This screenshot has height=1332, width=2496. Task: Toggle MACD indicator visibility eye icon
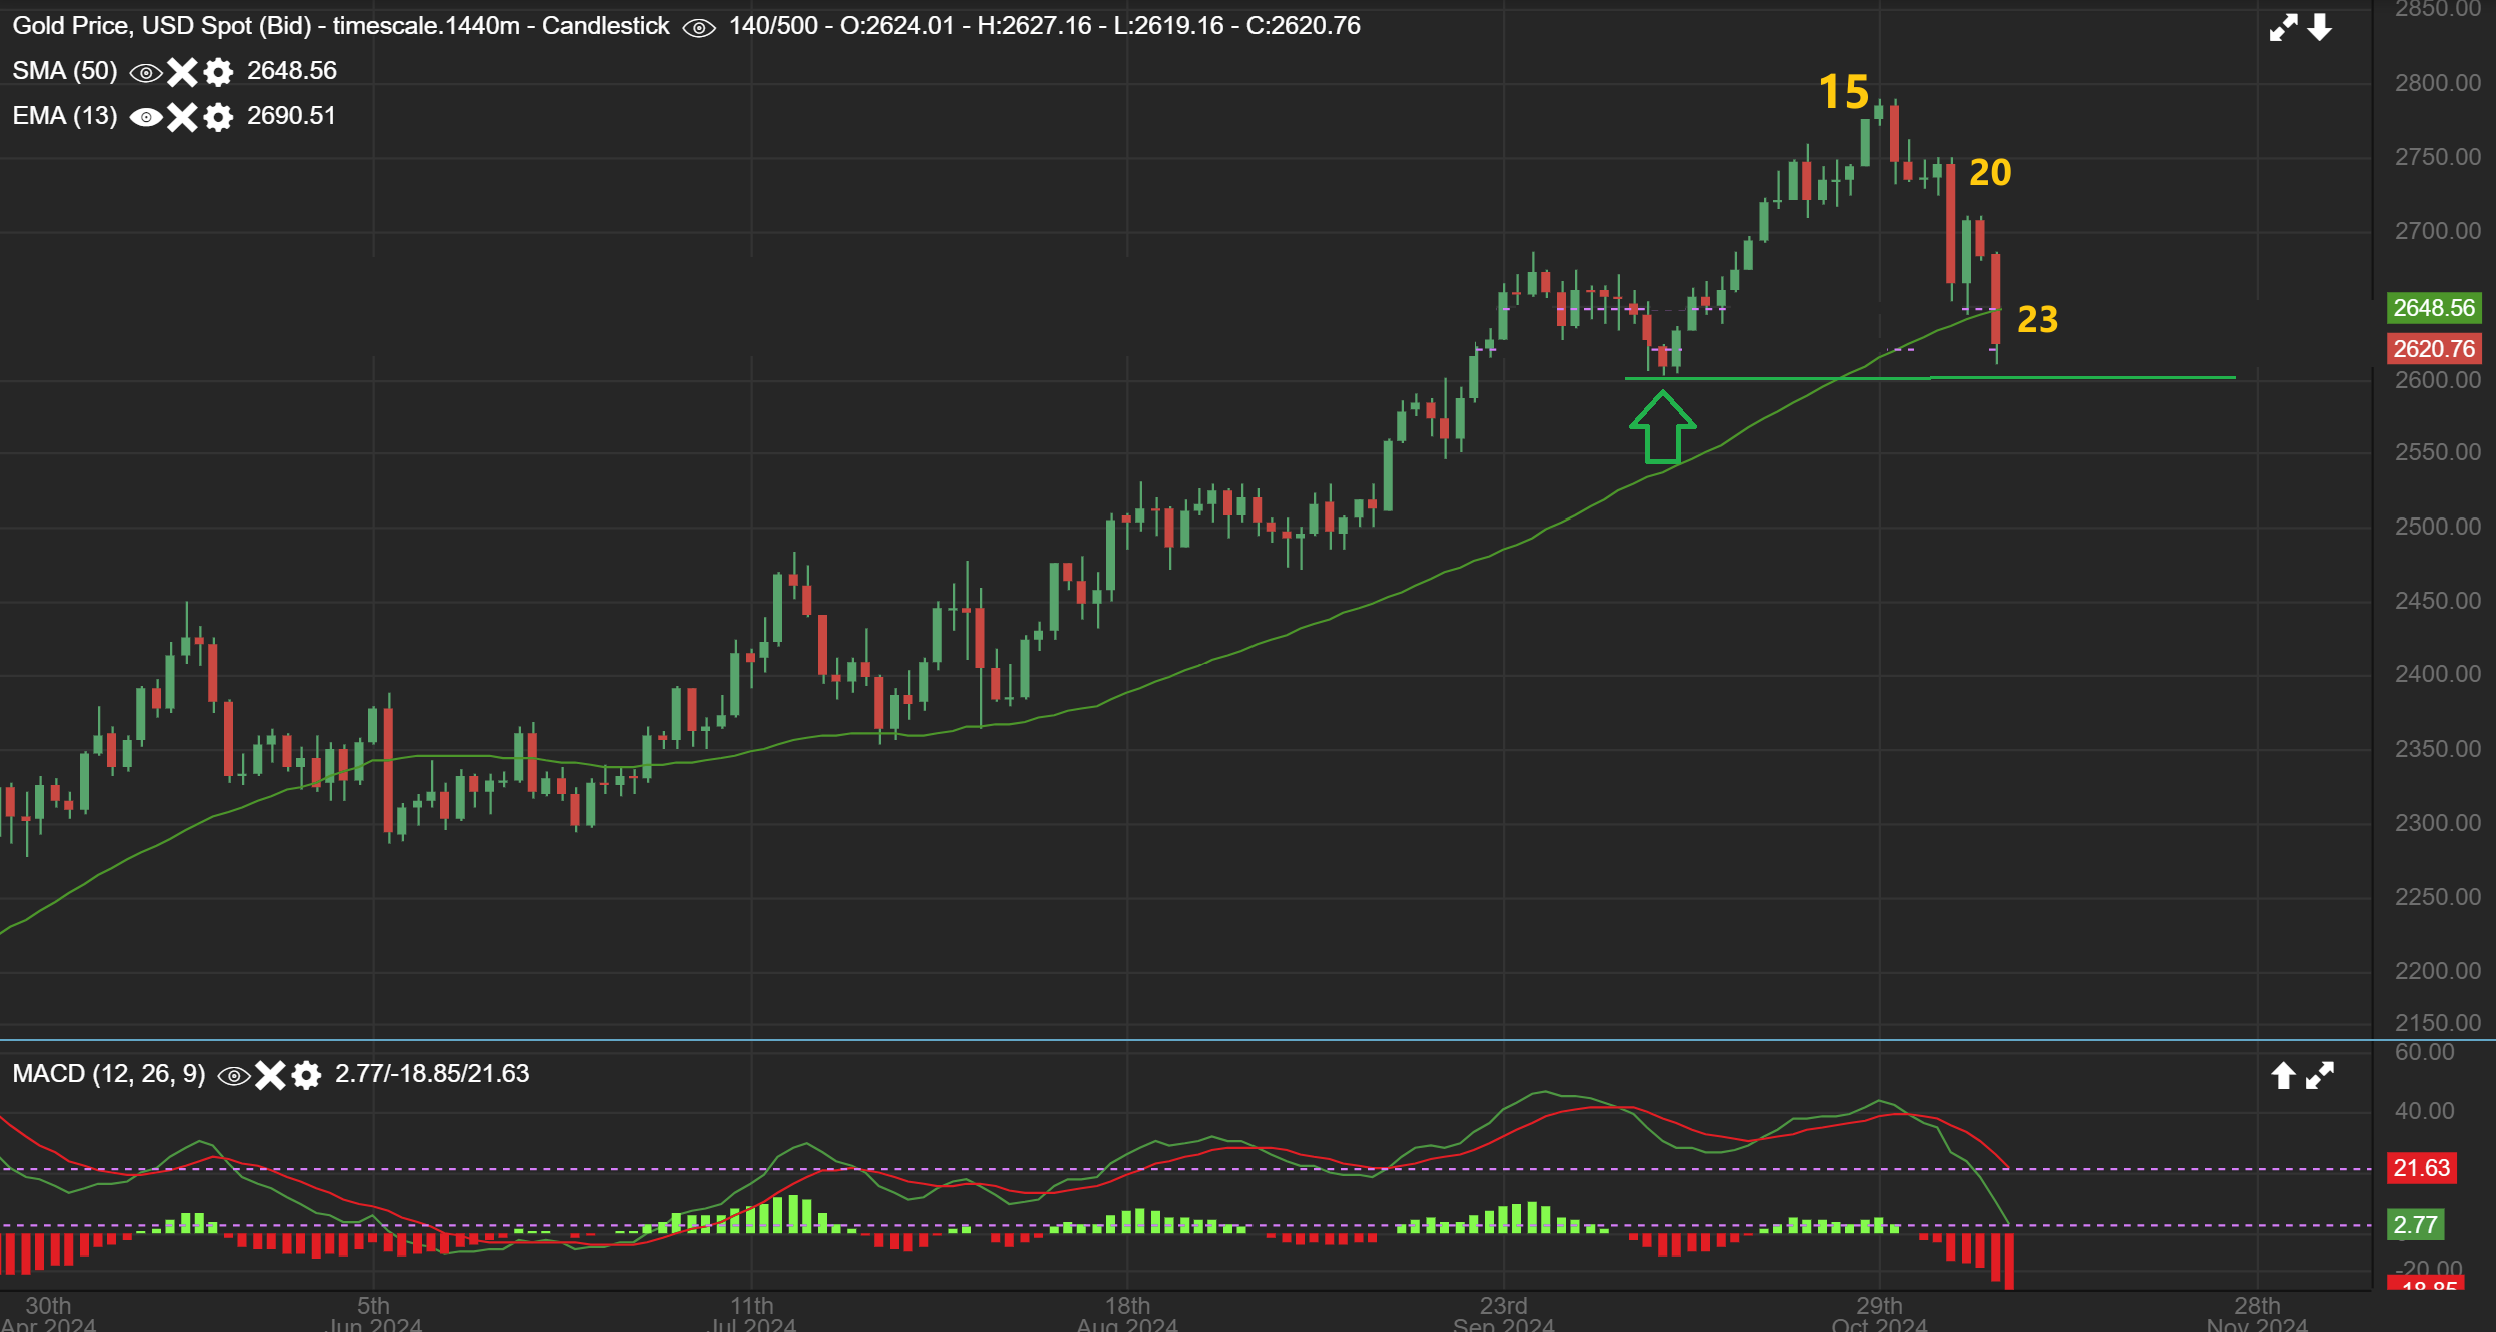tap(234, 1076)
